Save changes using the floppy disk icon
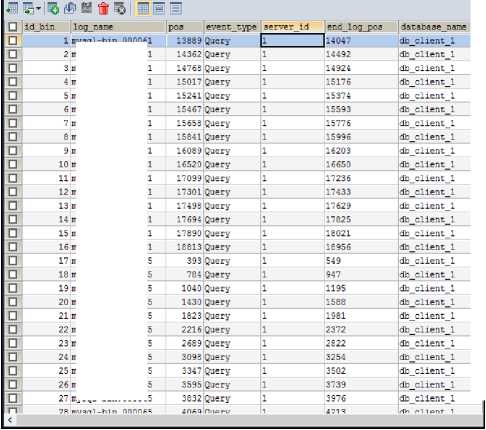 [86, 8]
